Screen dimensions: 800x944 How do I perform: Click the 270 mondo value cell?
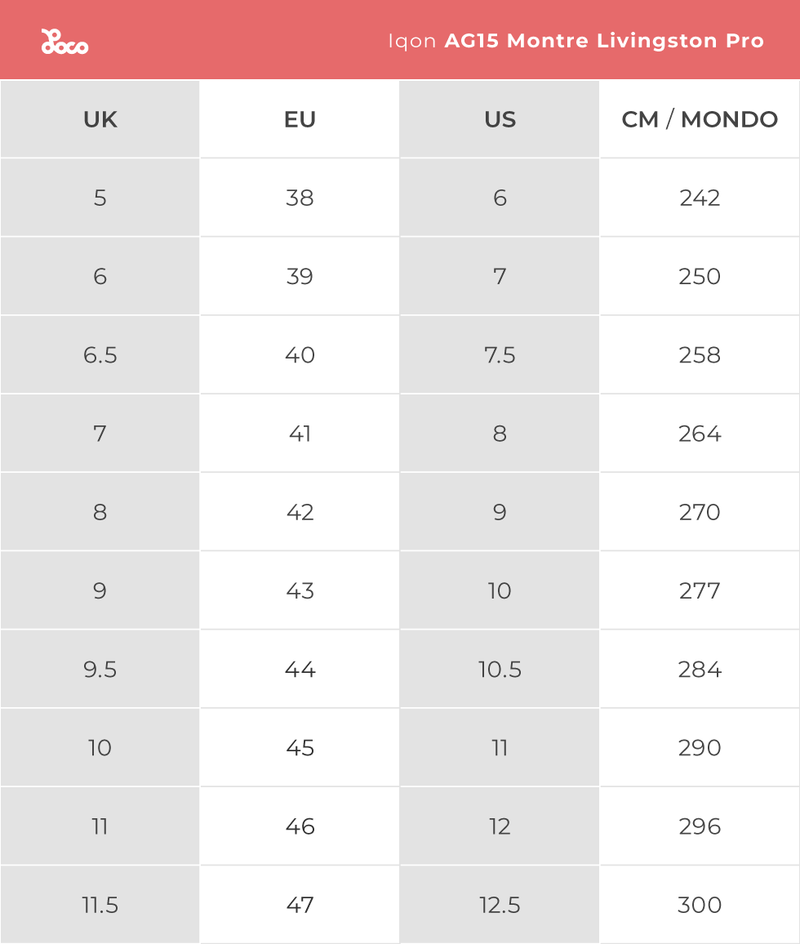(700, 512)
